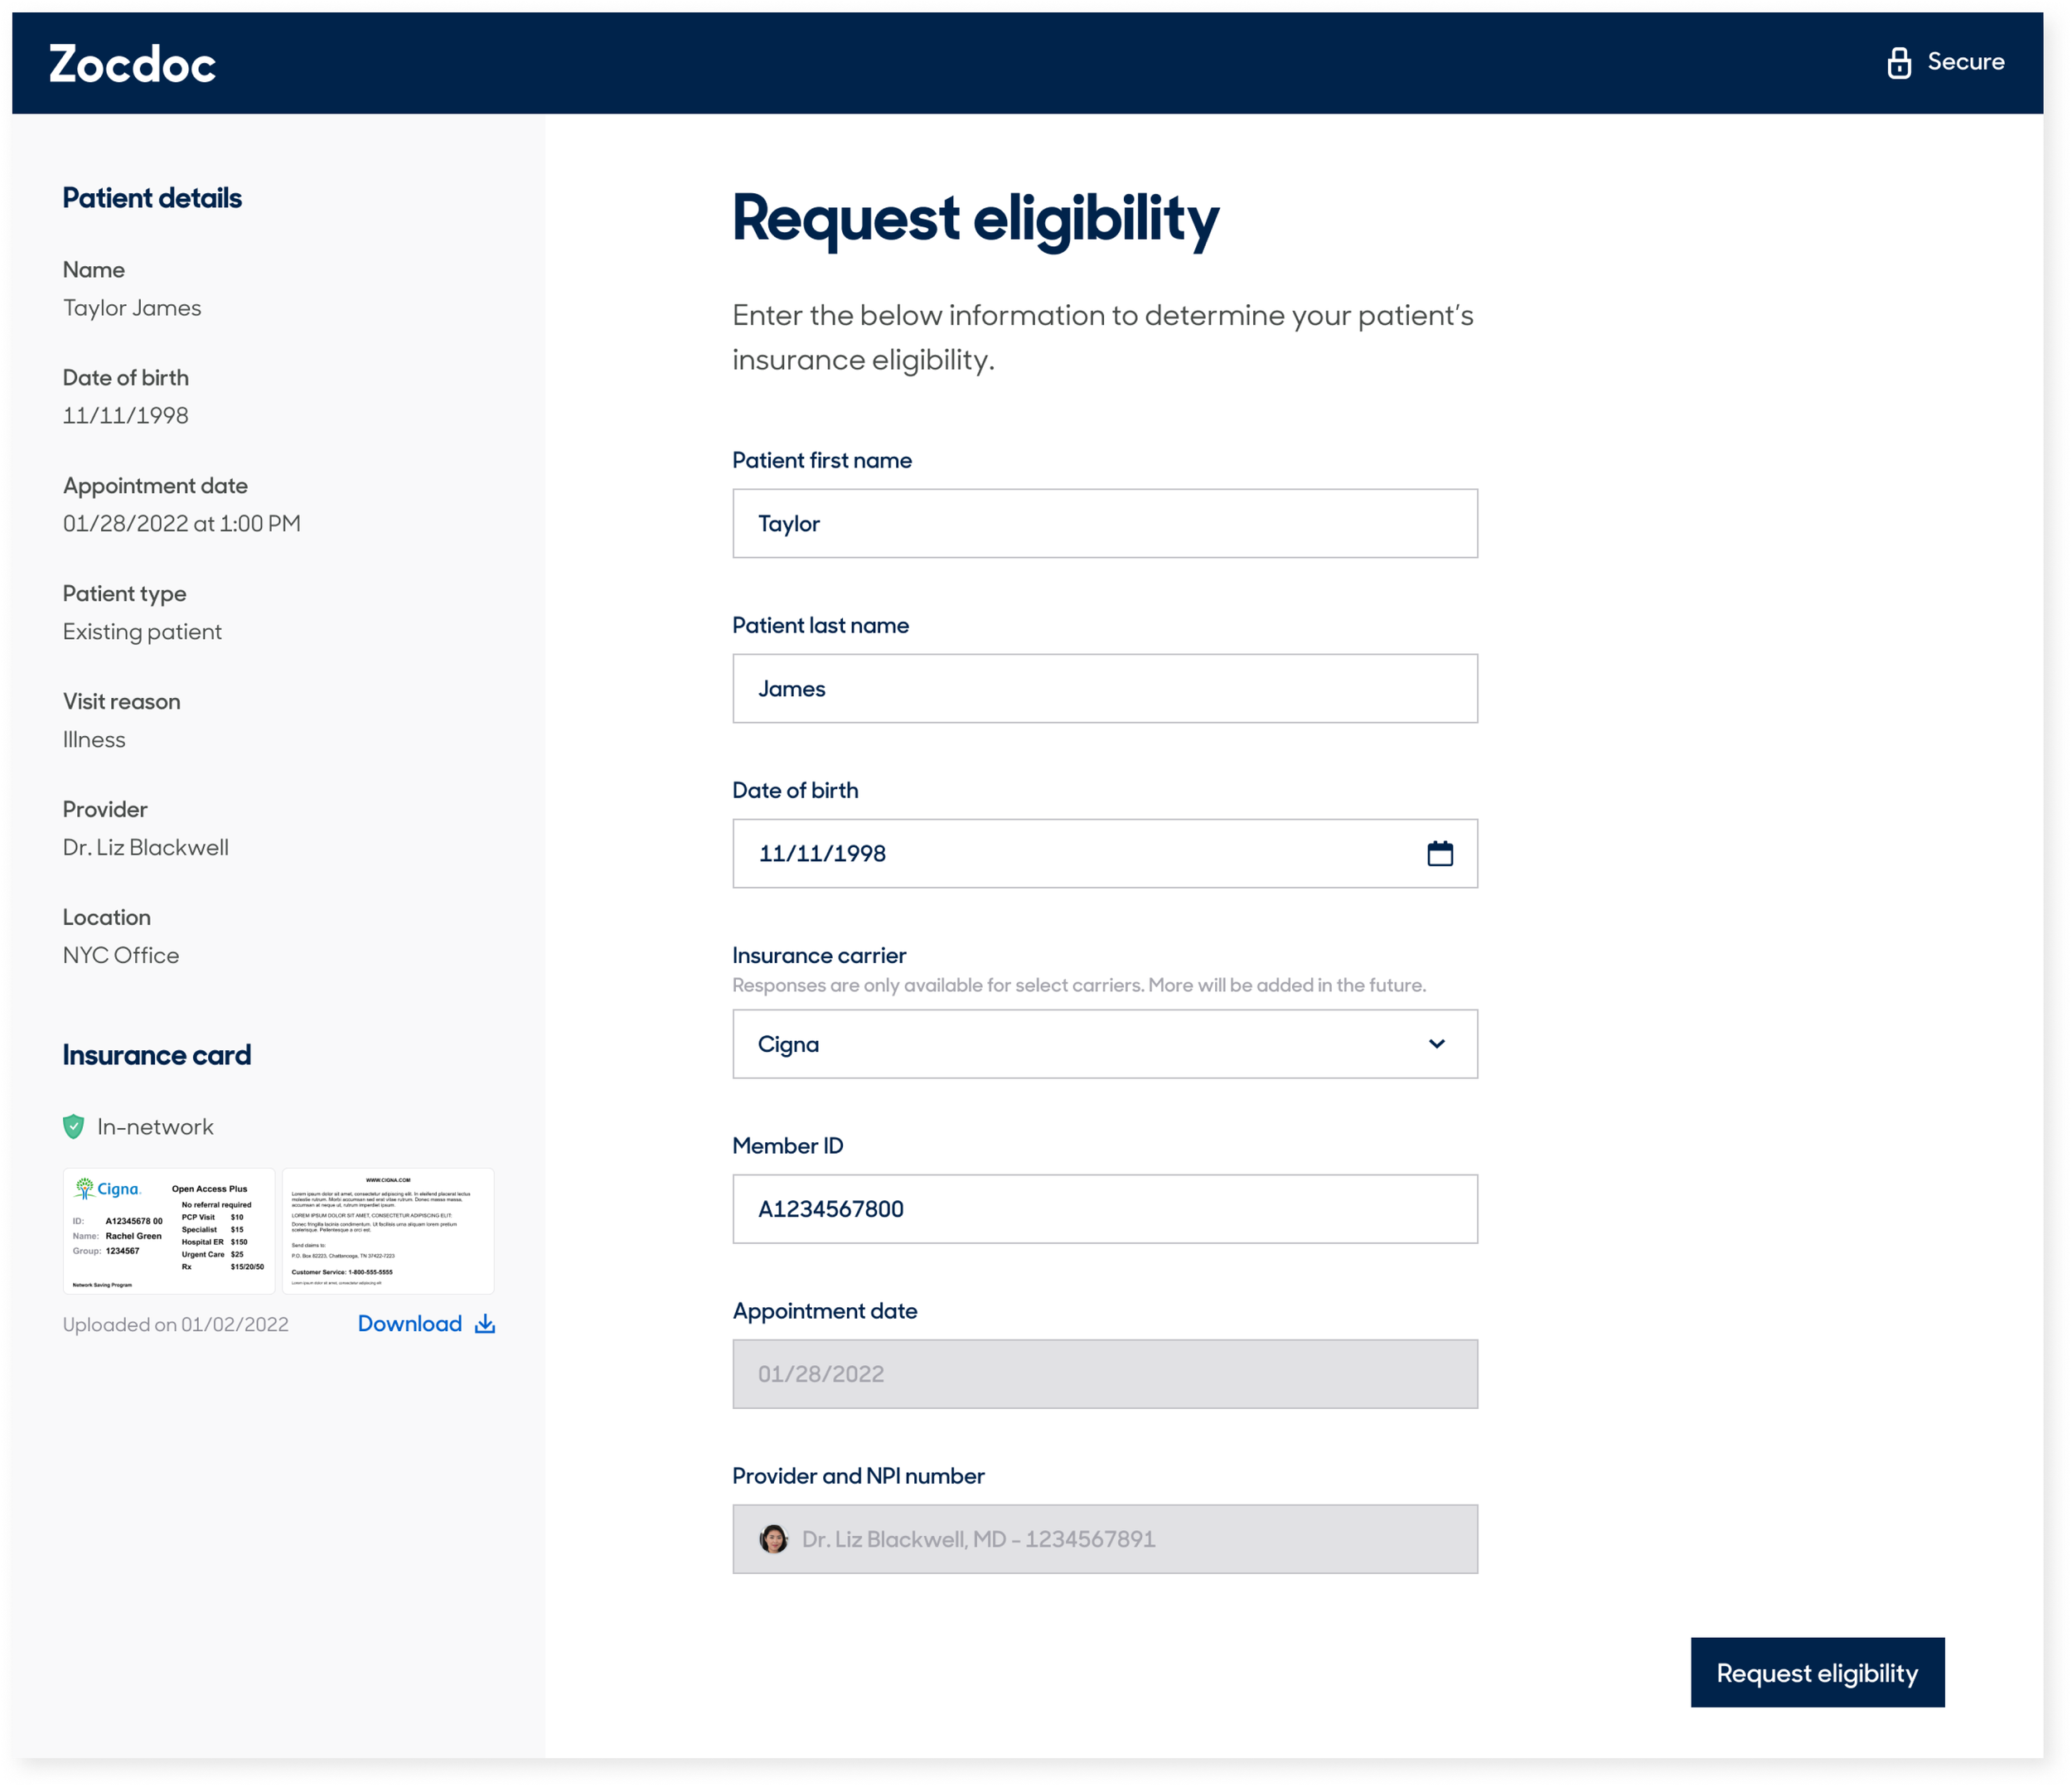Open the date of birth calendar icon

pyautogui.click(x=1439, y=853)
